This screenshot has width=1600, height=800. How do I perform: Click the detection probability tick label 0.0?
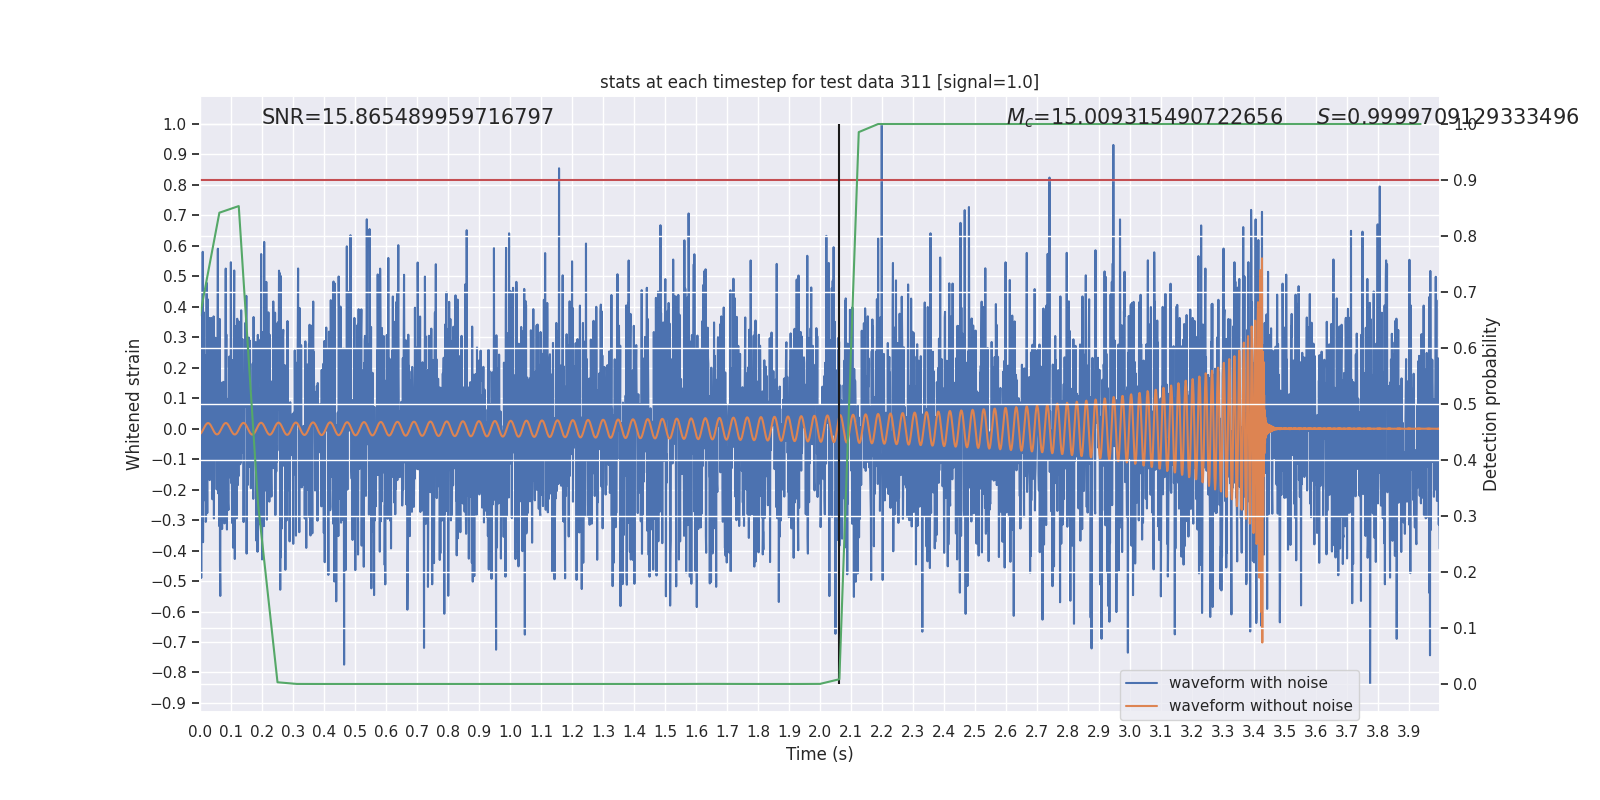tap(1465, 684)
